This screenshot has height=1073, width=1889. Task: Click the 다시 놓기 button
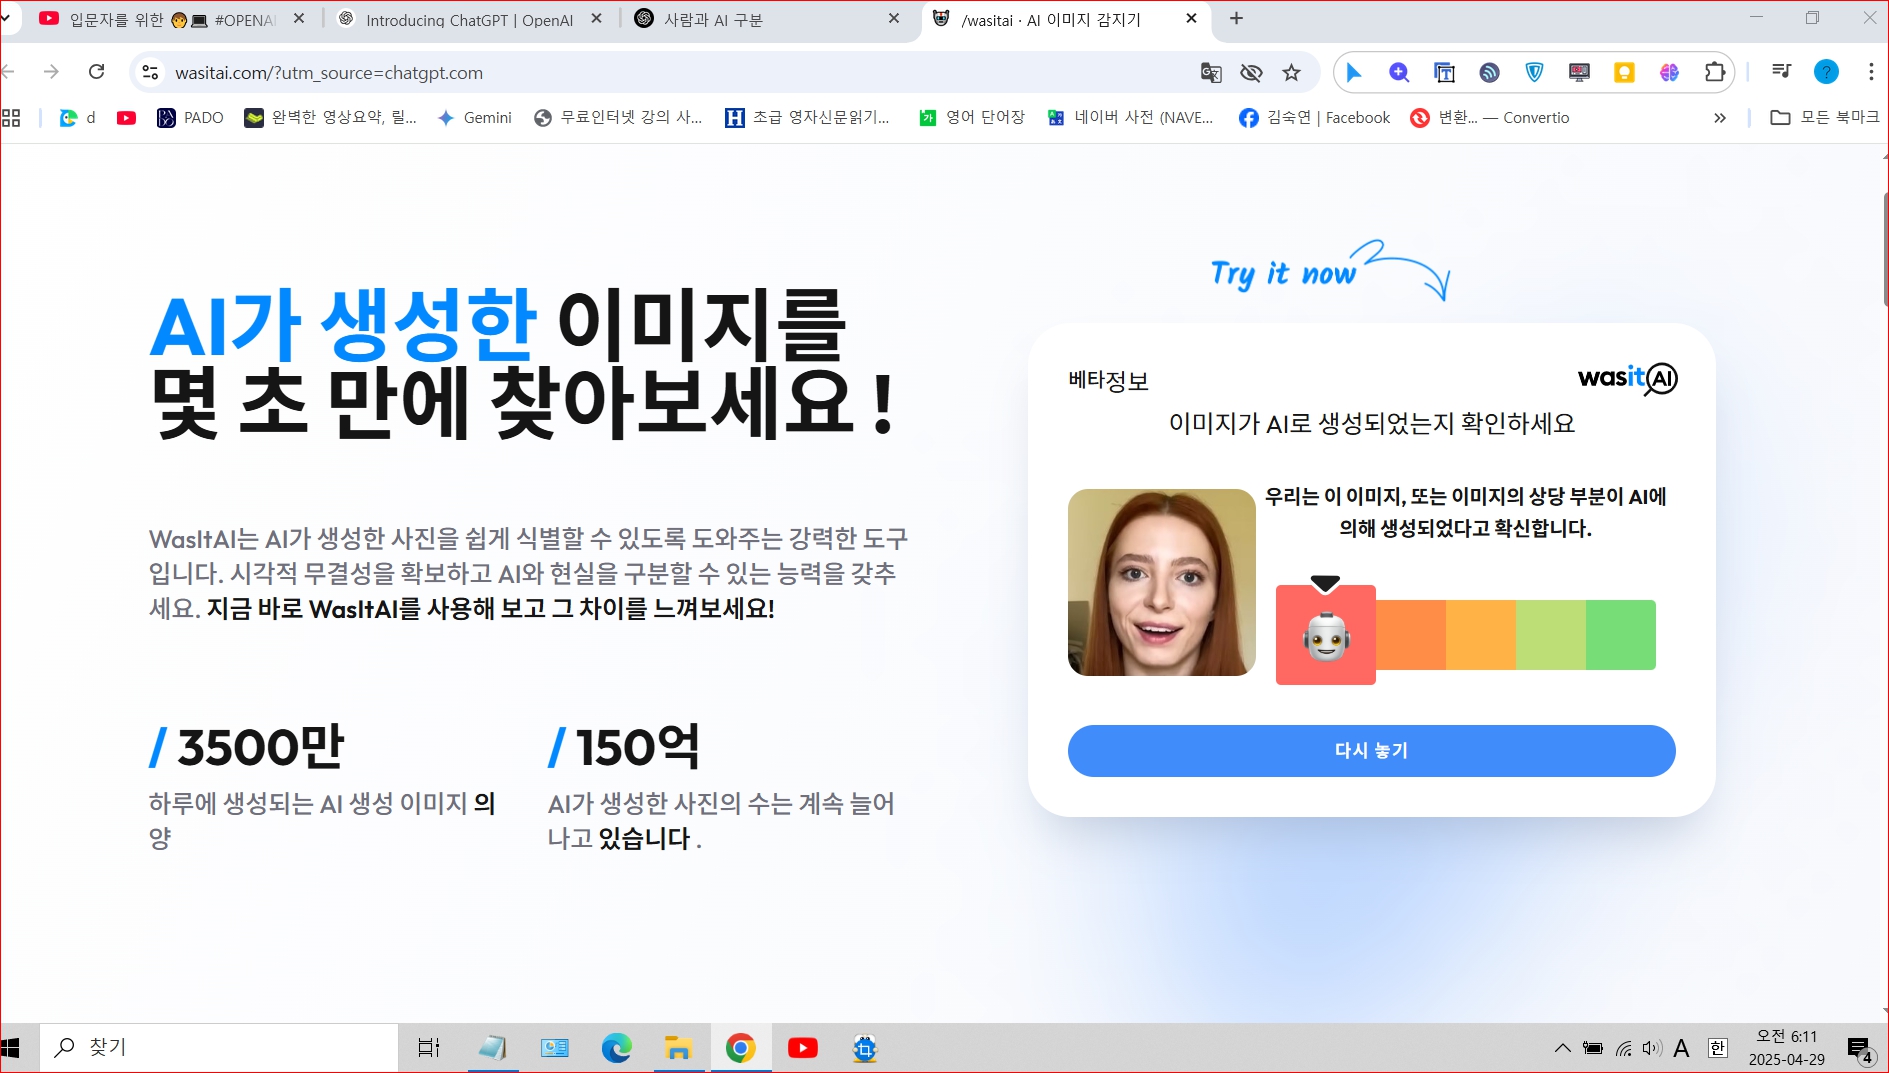(1371, 750)
